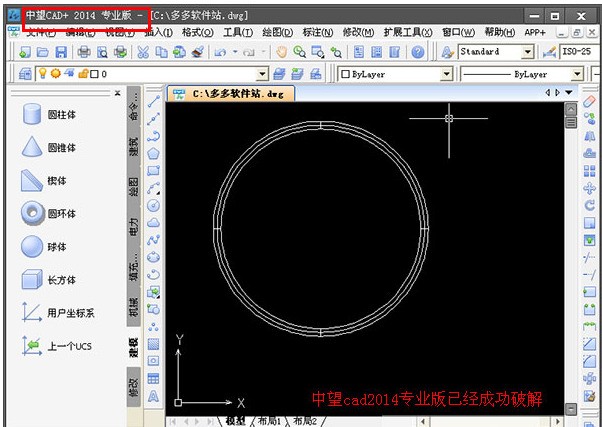Open the 插入(I) menu
The image size is (602, 427).
tap(158, 32)
